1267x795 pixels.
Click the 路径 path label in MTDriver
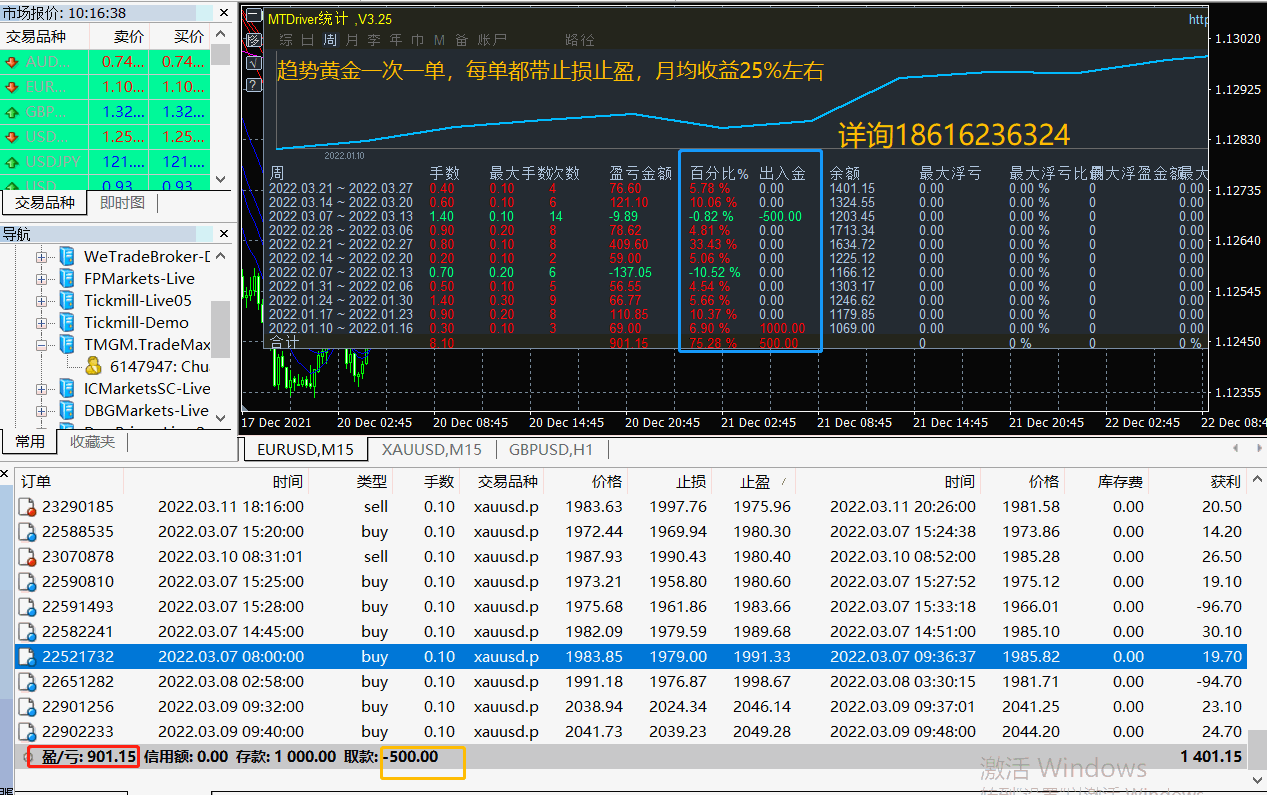(580, 41)
